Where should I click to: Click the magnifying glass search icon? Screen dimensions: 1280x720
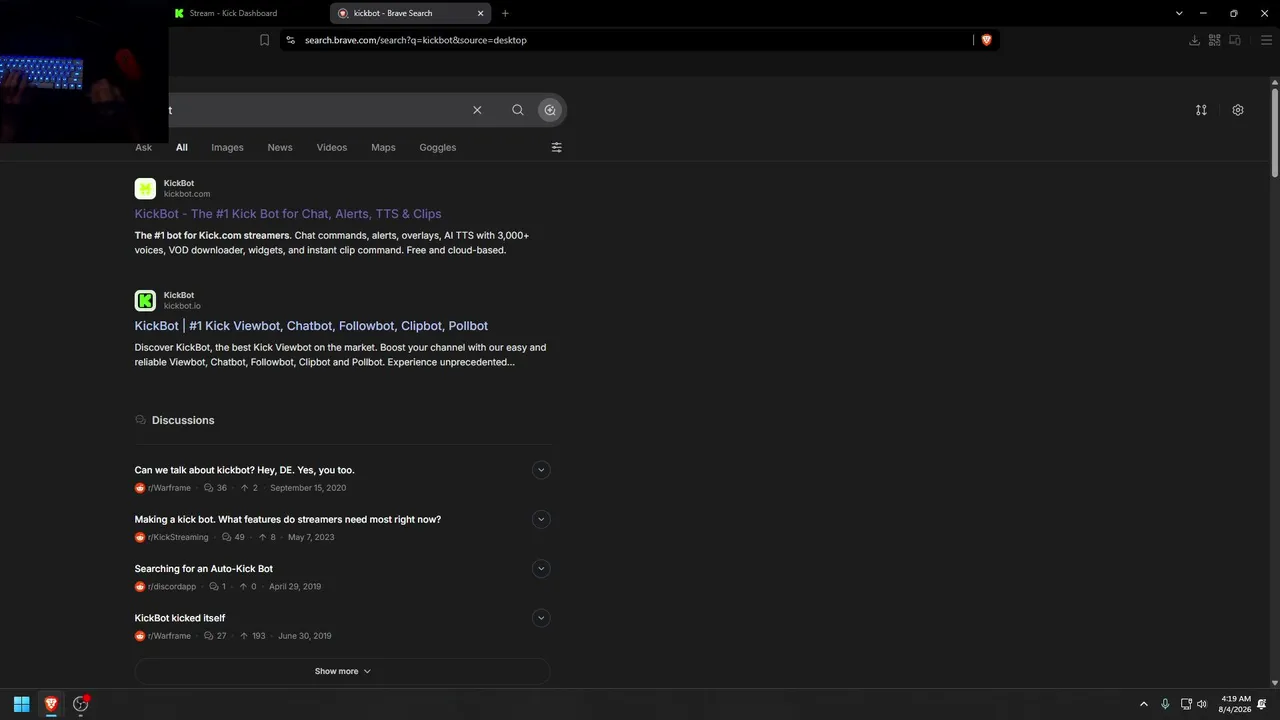[x=518, y=110]
